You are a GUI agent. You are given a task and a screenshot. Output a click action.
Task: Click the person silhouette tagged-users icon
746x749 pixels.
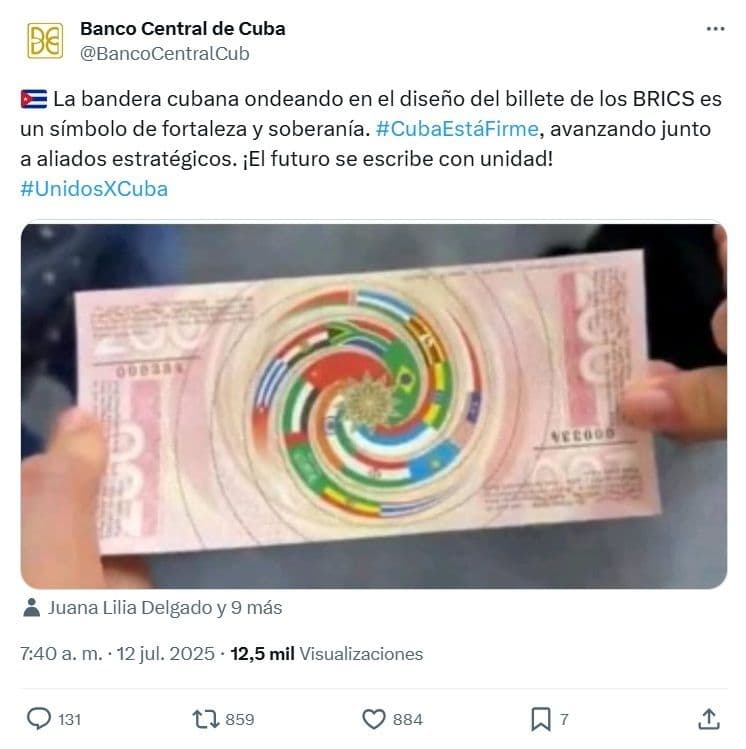[32, 608]
